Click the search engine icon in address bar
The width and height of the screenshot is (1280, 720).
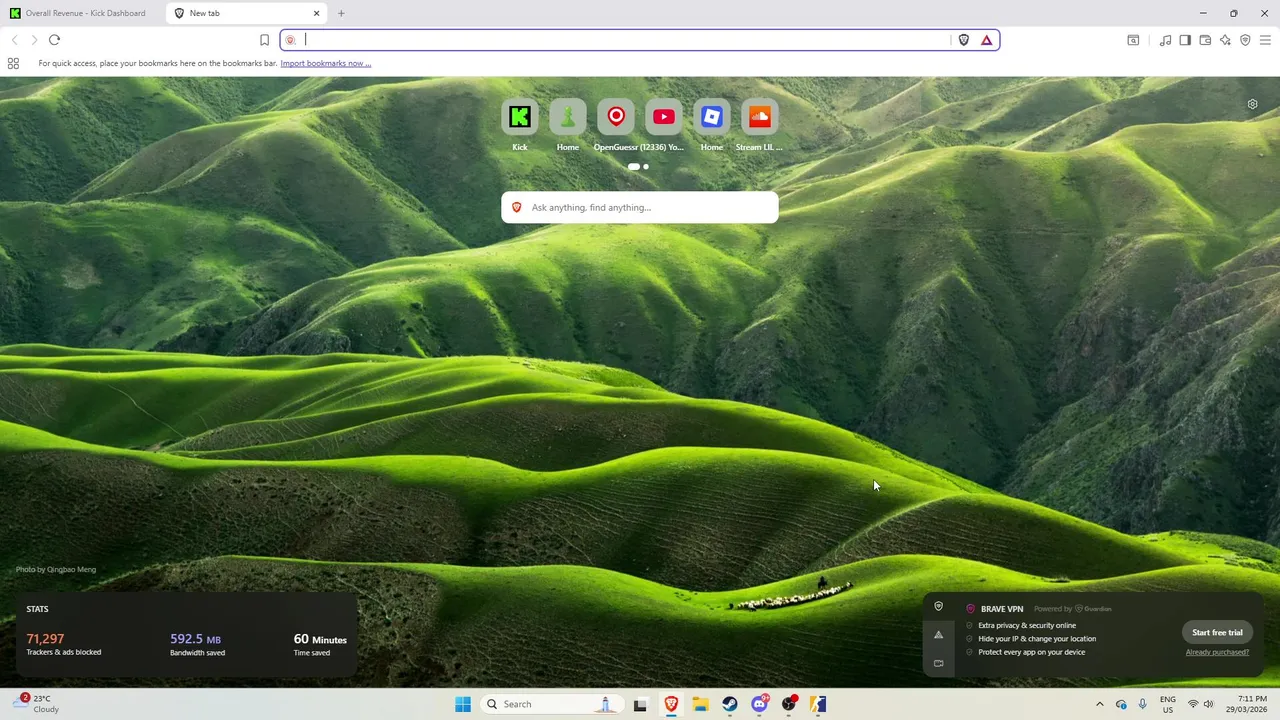pyautogui.click(x=291, y=40)
